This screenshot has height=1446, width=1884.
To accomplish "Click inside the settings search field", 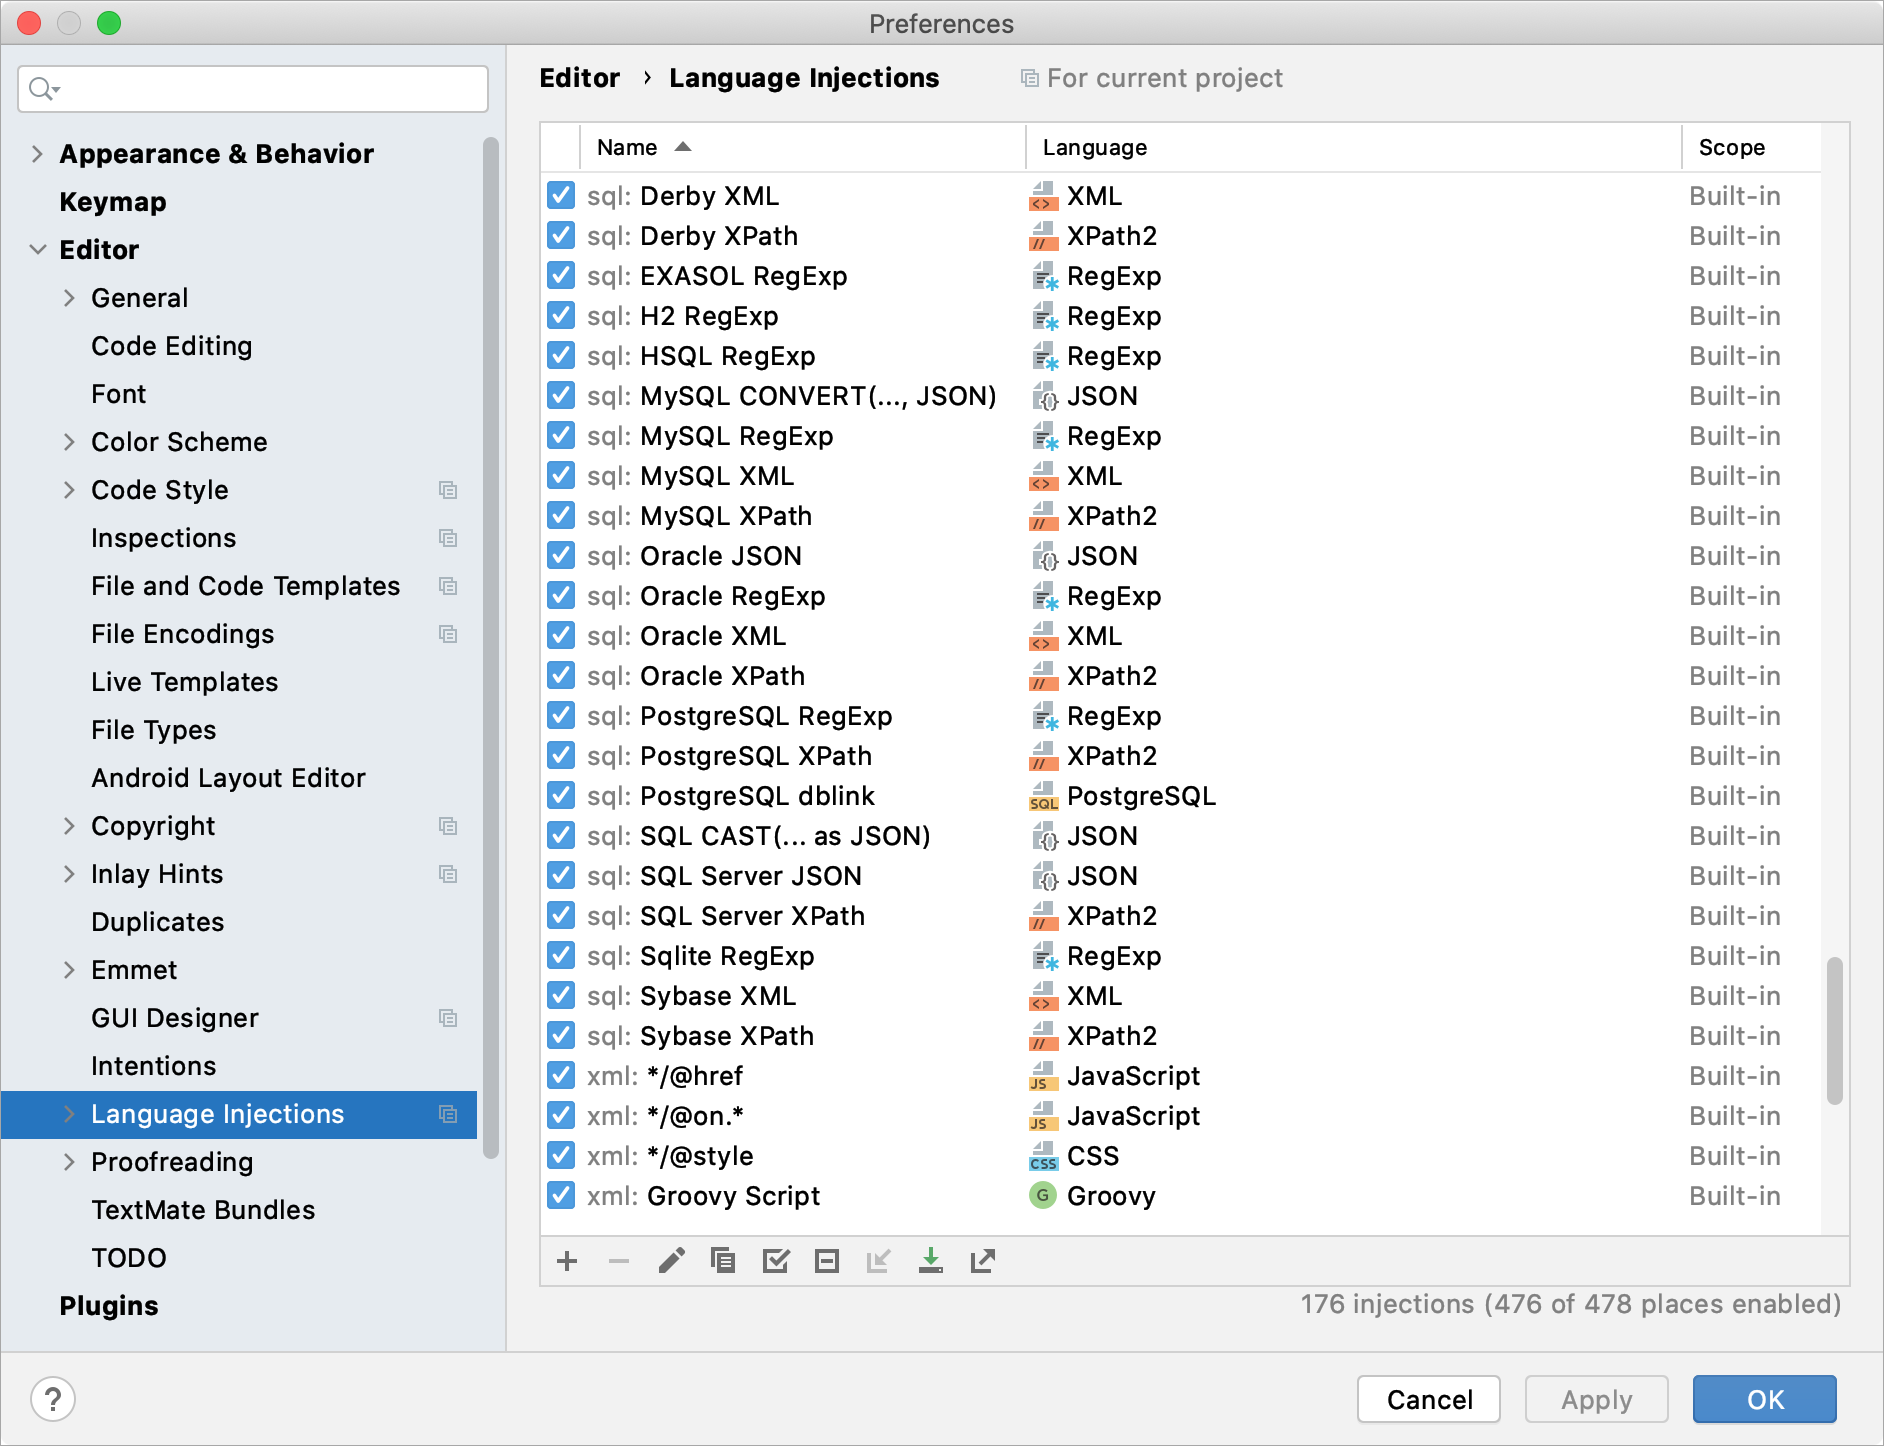I will click(x=253, y=89).
